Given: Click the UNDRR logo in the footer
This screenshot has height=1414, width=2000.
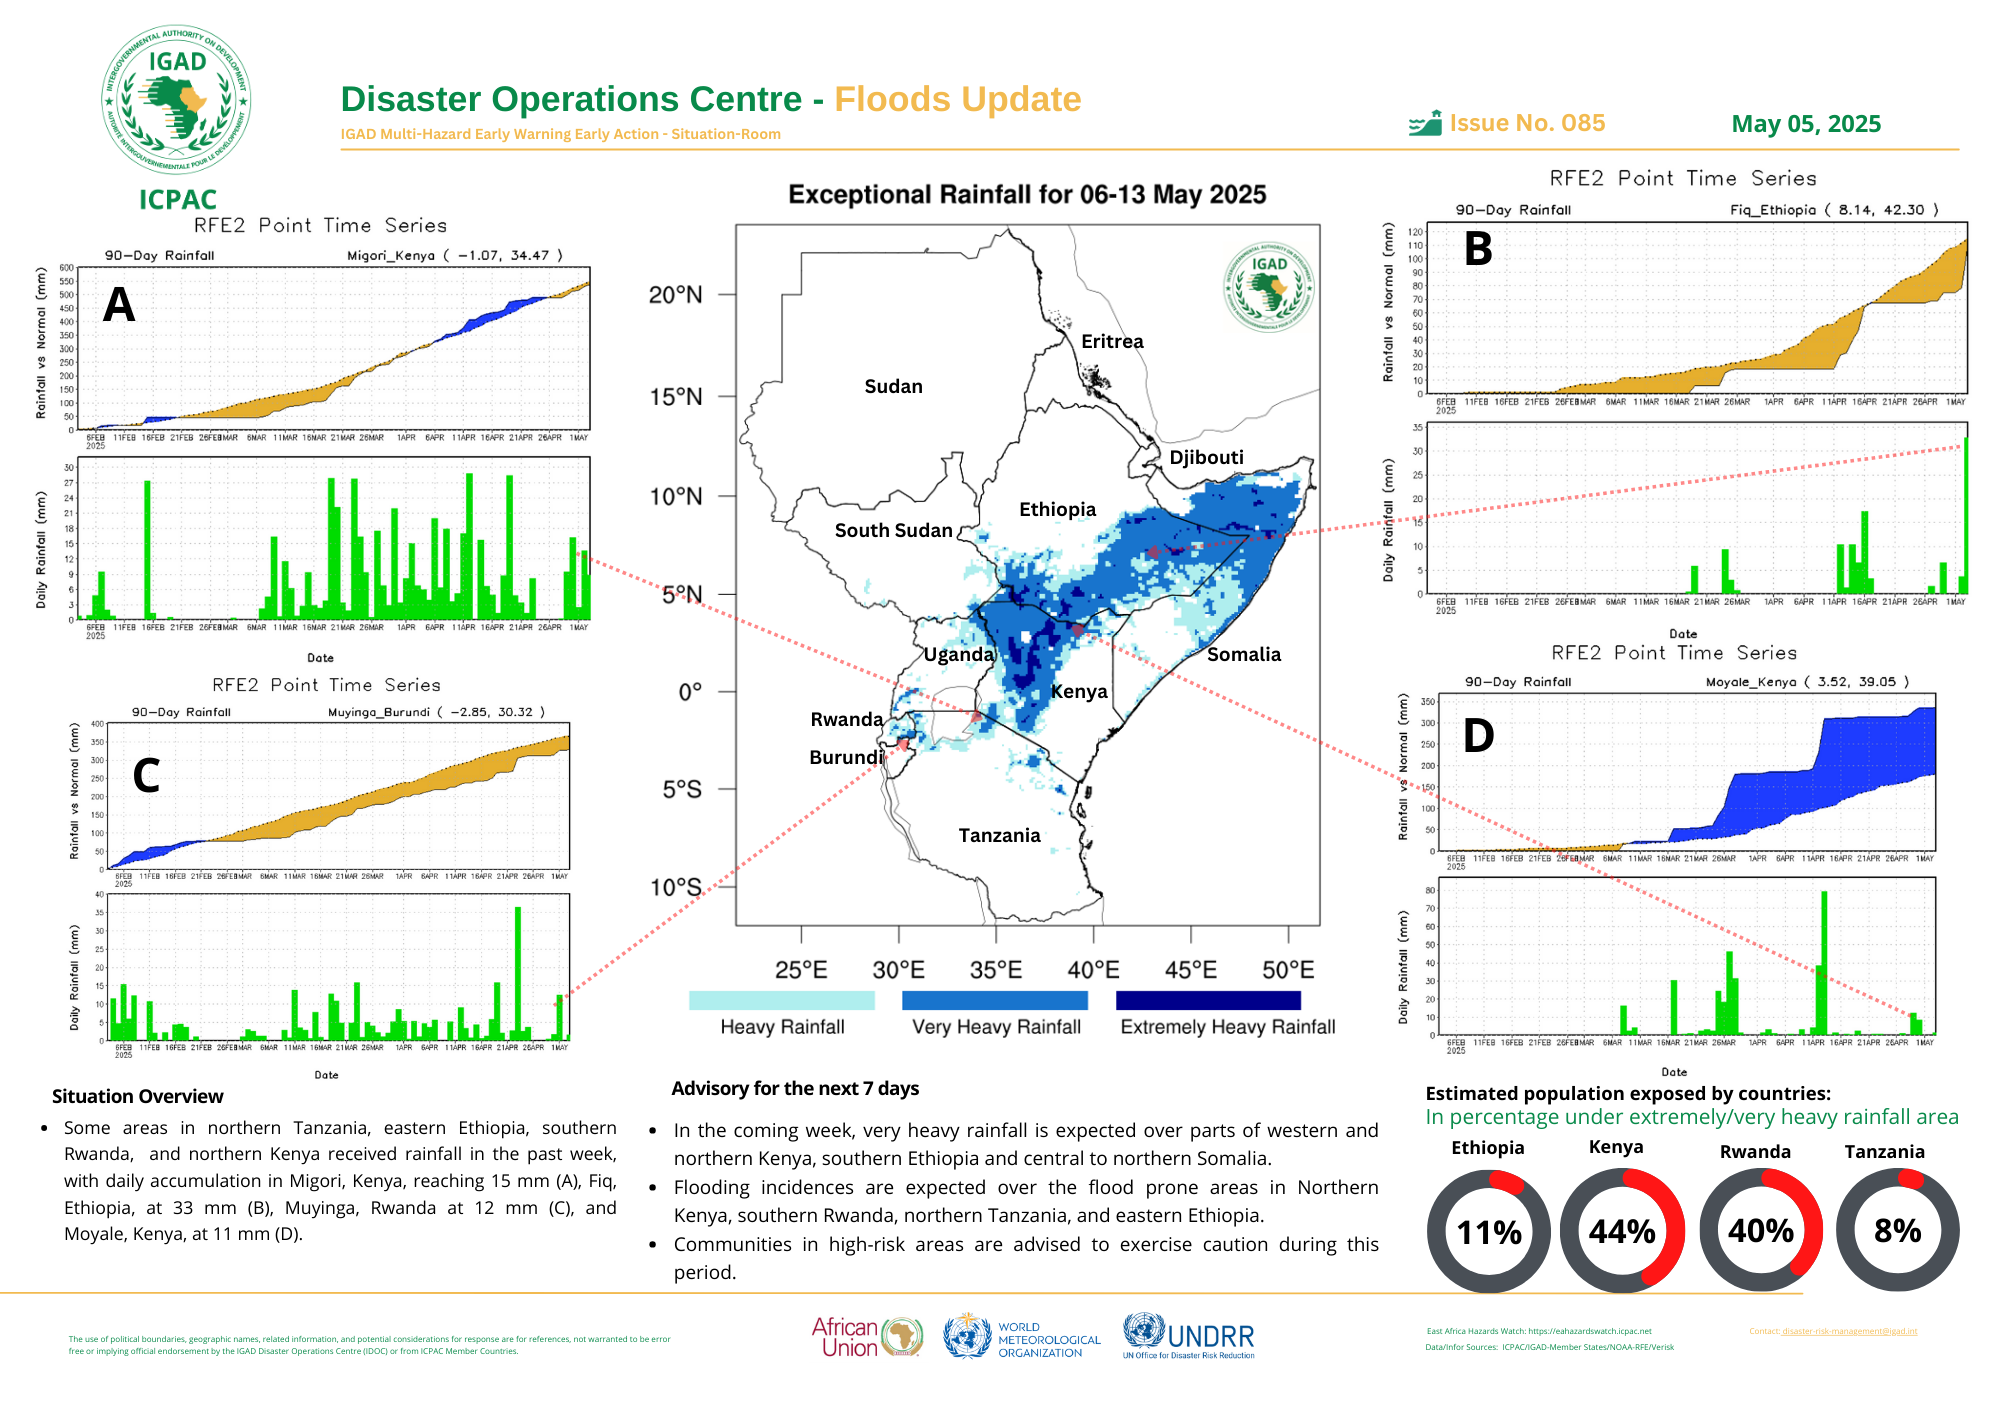Looking at the screenshot, I should (x=1188, y=1337).
